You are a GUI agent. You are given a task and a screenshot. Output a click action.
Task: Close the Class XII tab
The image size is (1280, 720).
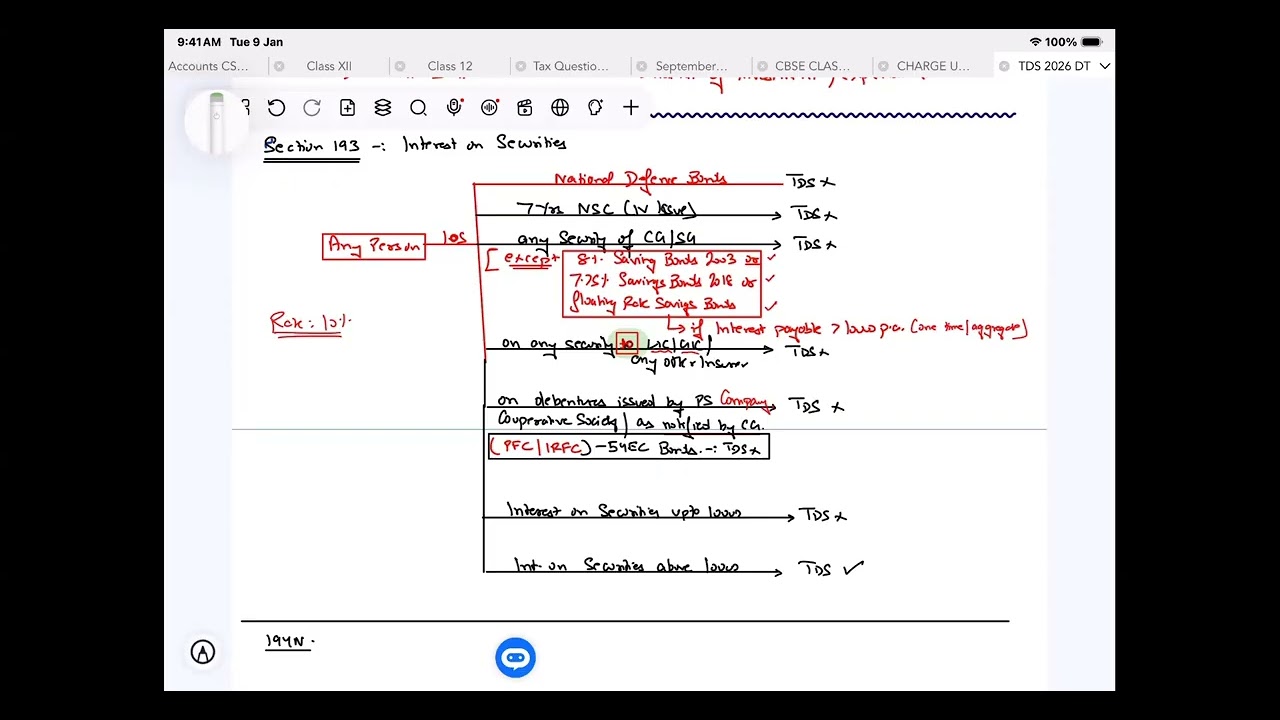[x=279, y=66]
